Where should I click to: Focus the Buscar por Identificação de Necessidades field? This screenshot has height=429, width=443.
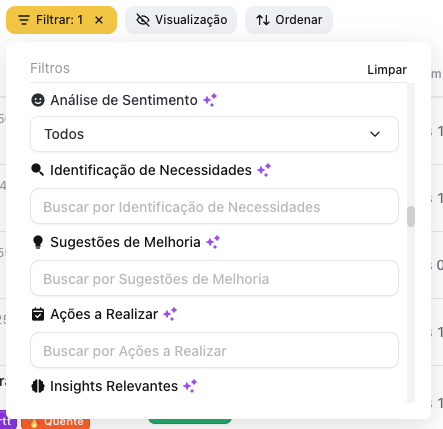tap(214, 206)
